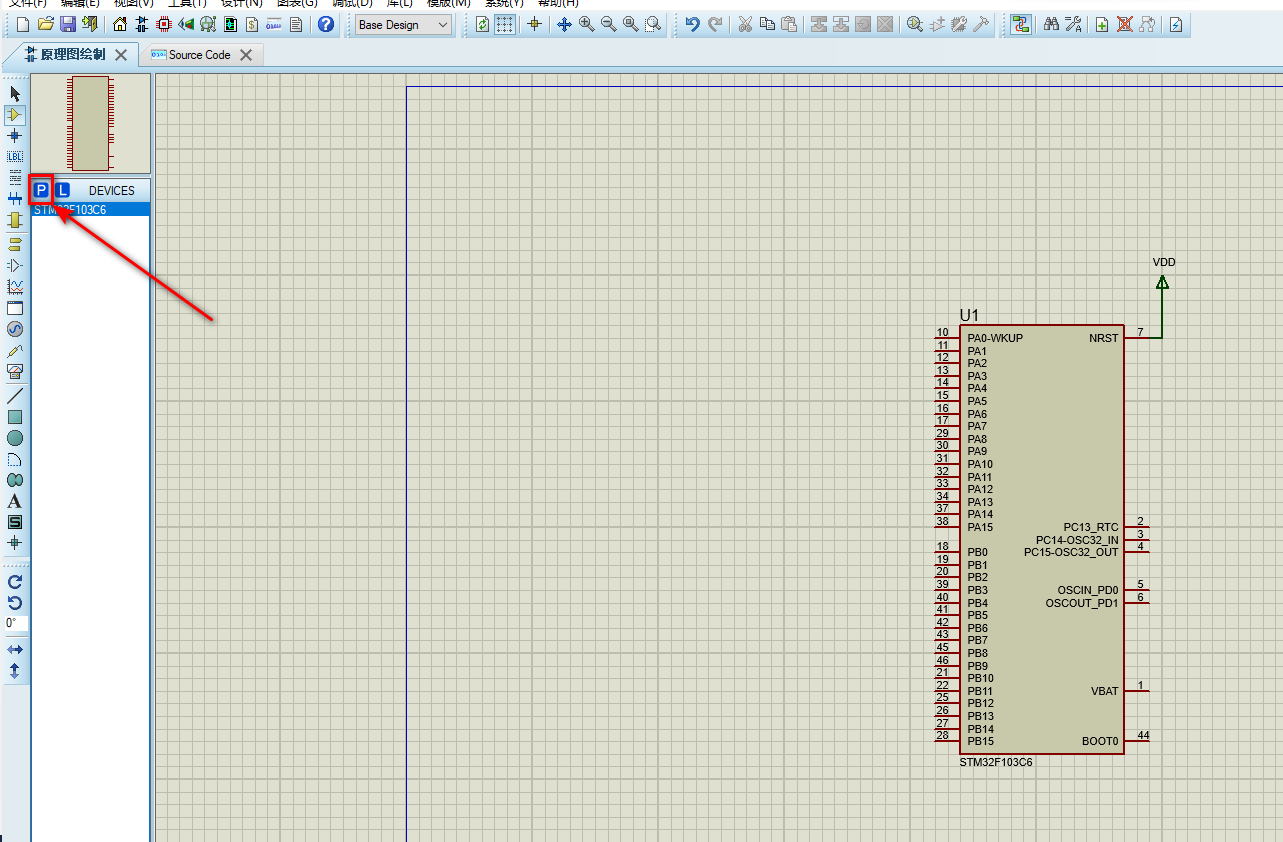The width and height of the screenshot is (1283, 842).
Task: Open Bill of Materials dollar icon
Action: (x=252, y=24)
